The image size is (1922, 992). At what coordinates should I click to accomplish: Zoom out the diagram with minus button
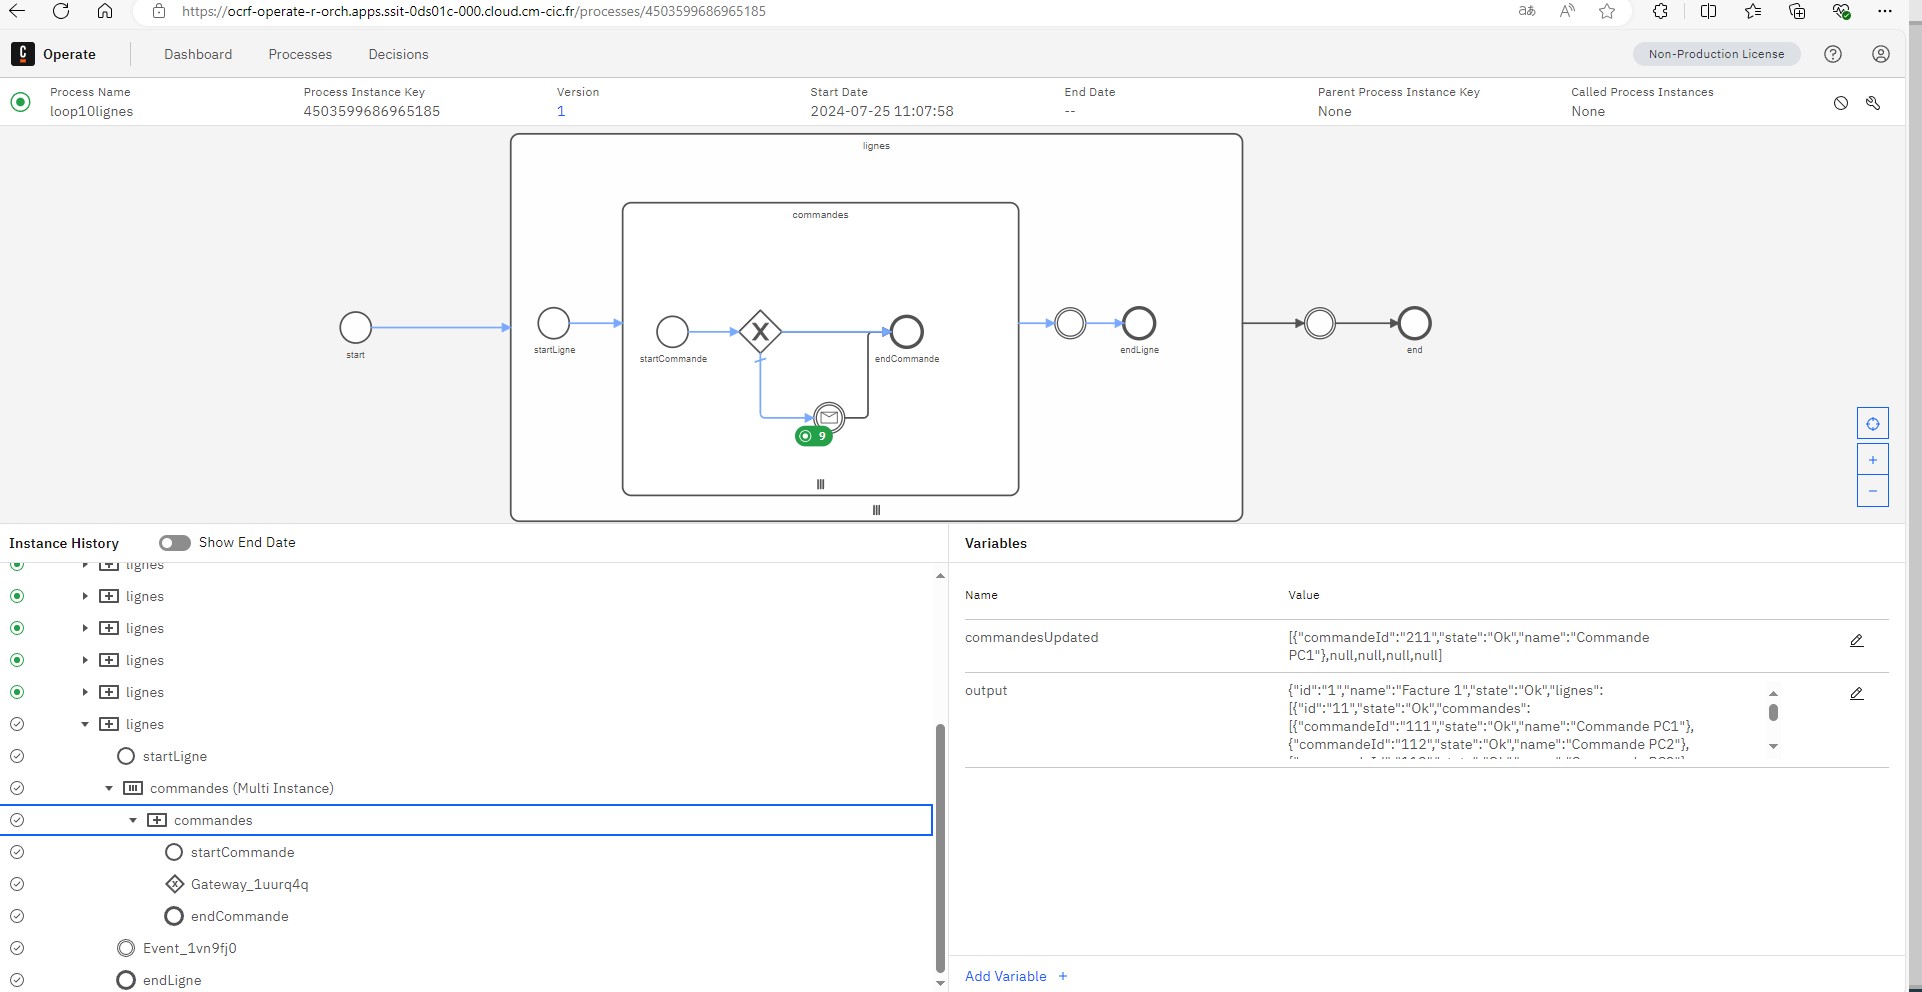coord(1872,491)
